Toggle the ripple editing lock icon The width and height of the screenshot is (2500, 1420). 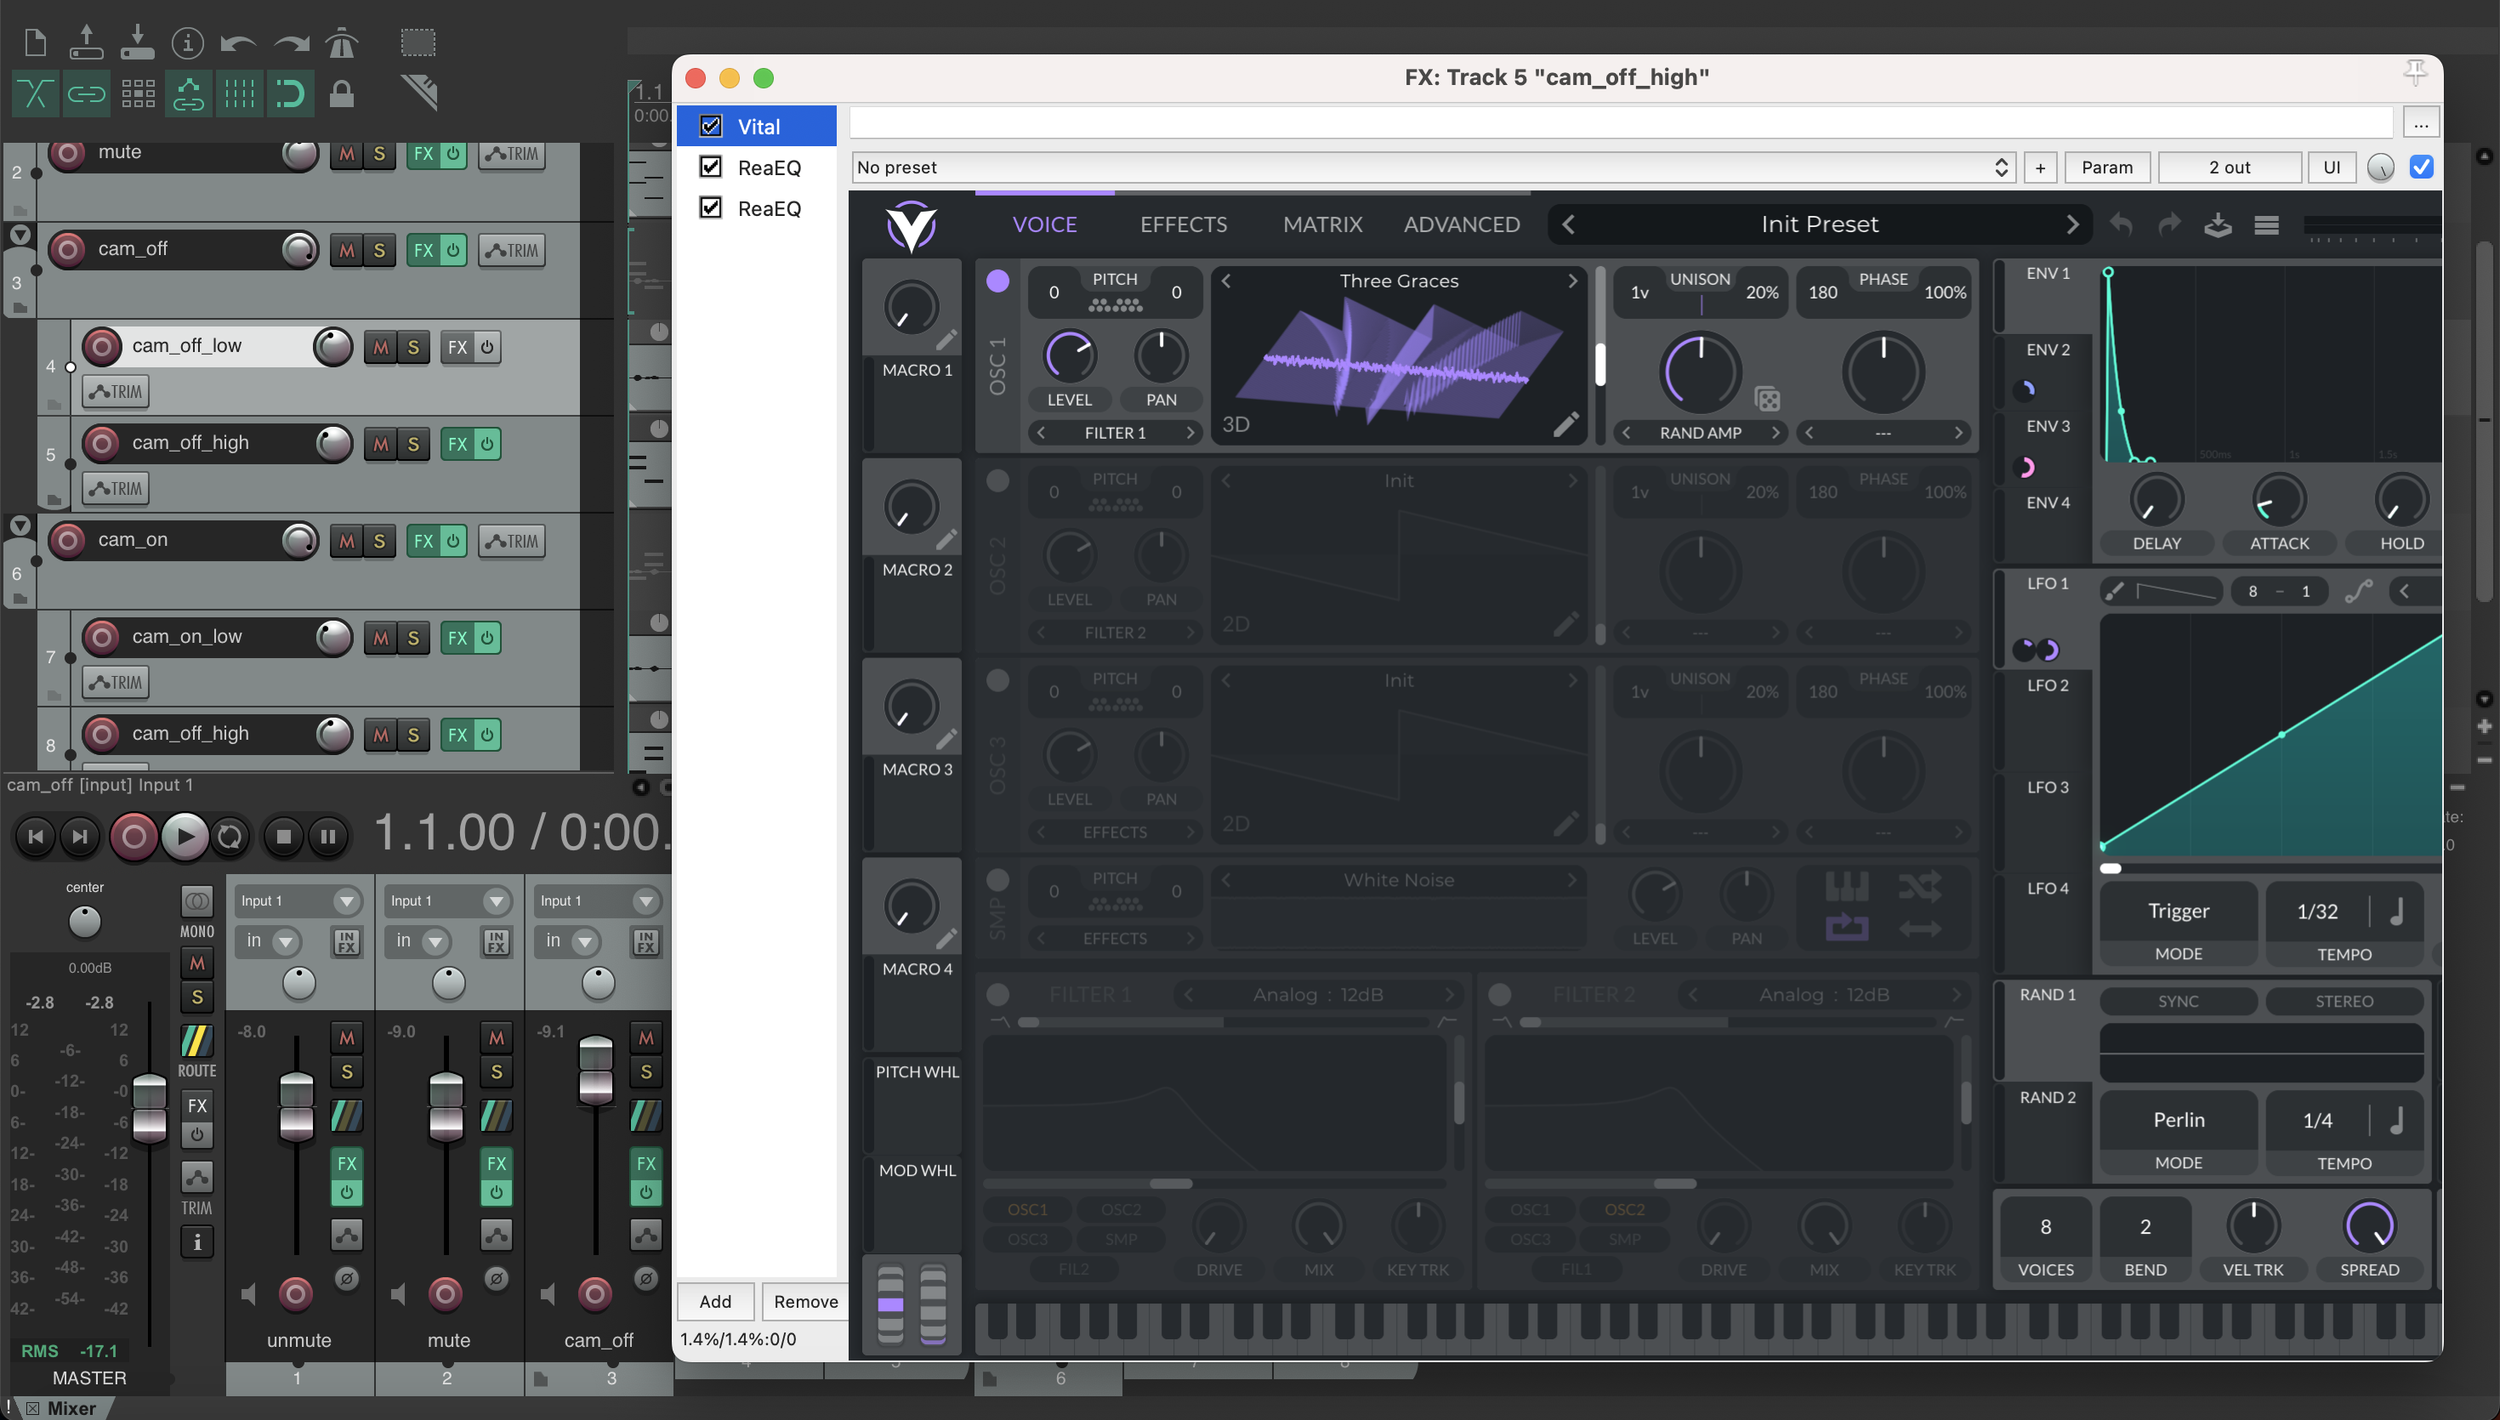coord(341,95)
